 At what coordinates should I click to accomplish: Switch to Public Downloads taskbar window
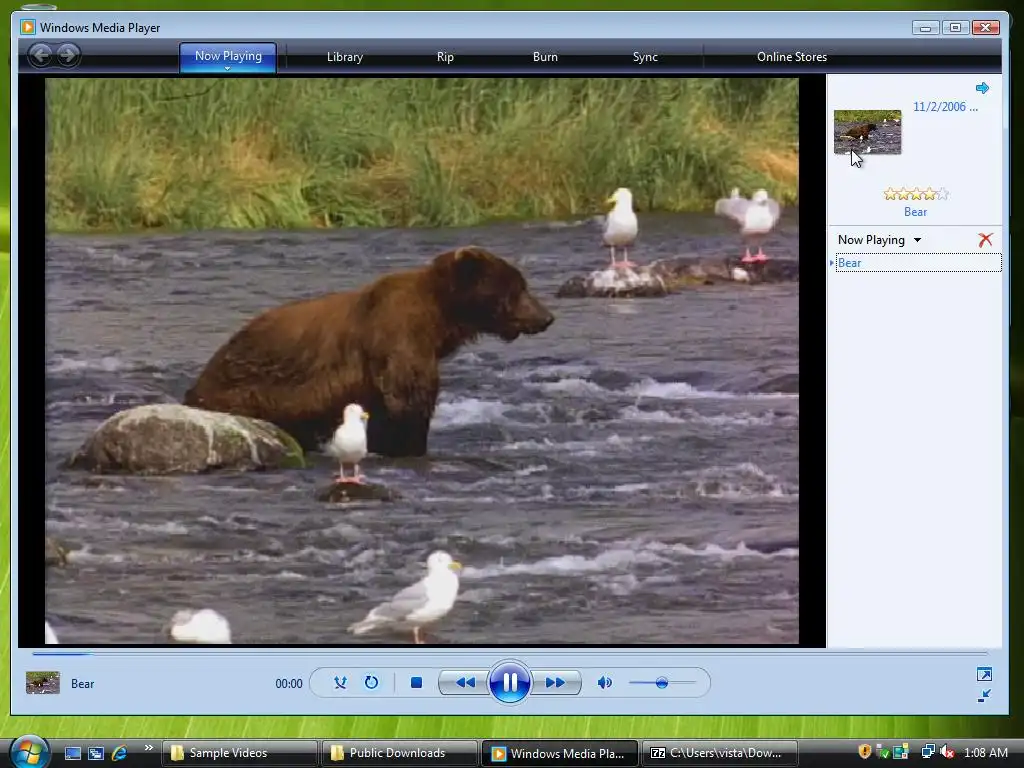399,753
